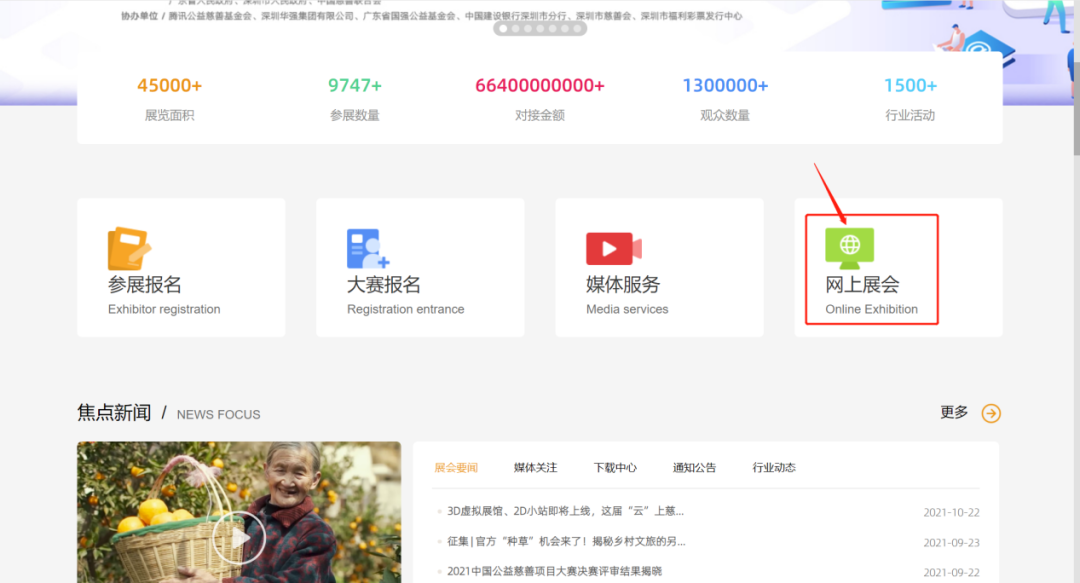Open the 大赛报名 heading

384,285
